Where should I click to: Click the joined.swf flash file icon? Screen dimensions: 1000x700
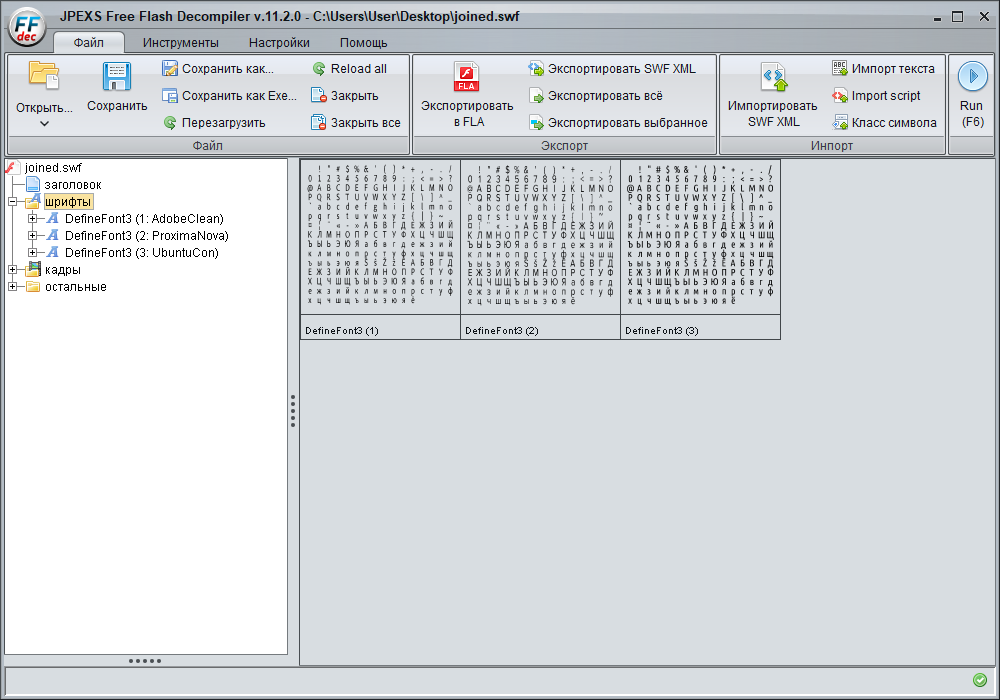(x=12, y=168)
